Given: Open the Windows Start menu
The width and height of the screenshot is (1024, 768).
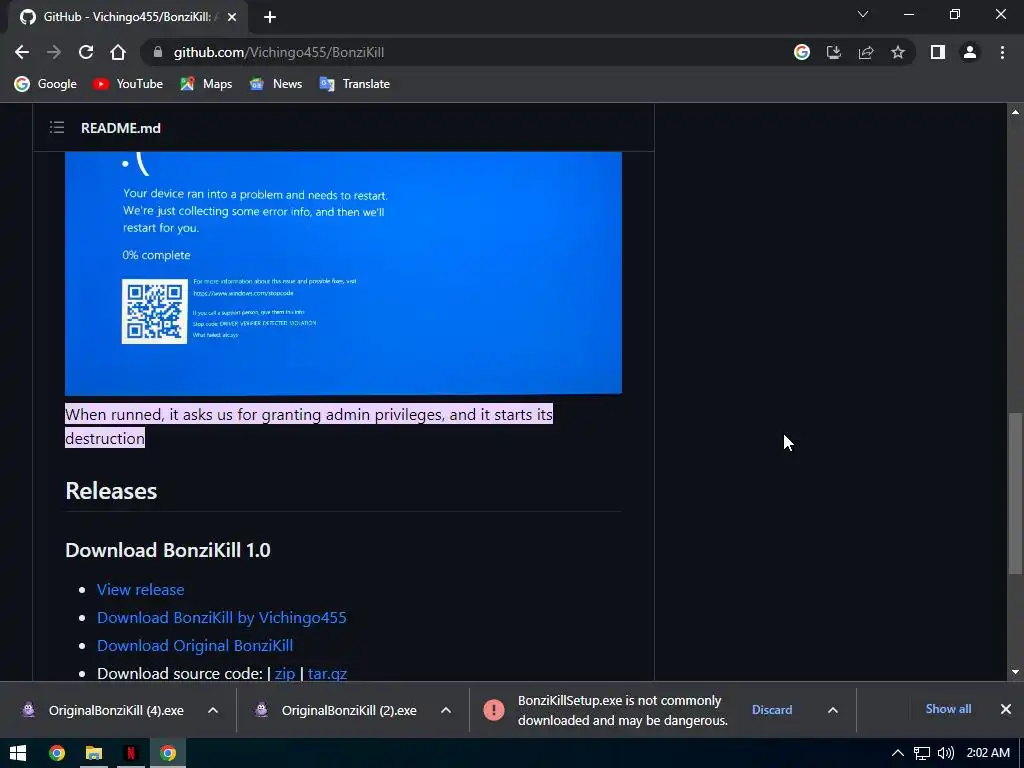Looking at the screenshot, I should [18, 753].
